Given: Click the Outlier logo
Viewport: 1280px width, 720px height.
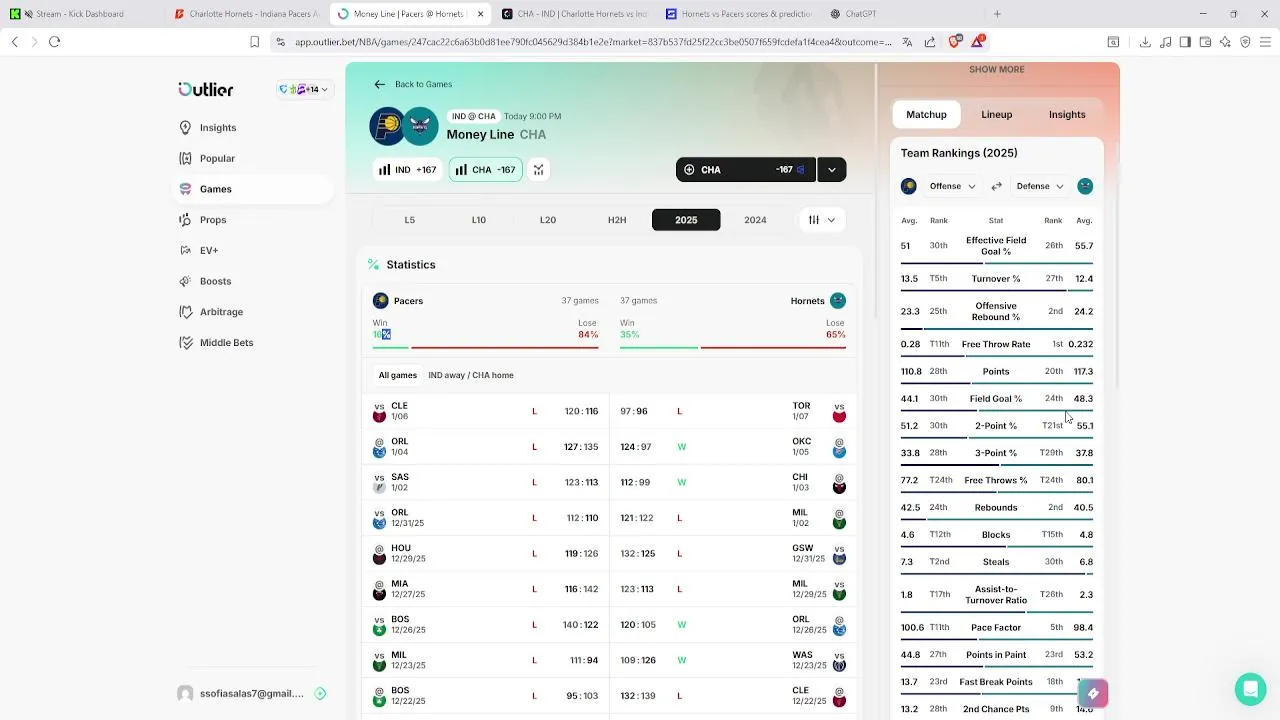Looking at the screenshot, I should 206,89.
